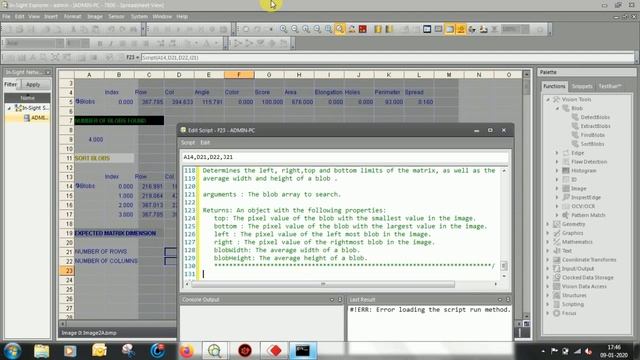The width and height of the screenshot is (640, 360).
Task: Click the red grid icon in toolbar
Action: pos(362,29)
